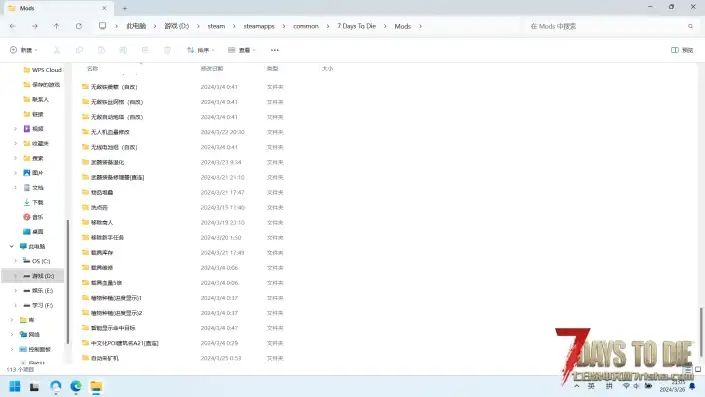Image resolution: width=705 pixels, height=397 pixels.
Task: Navigate to 游戏 (D:) in the breadcrumb
Action: click(177, 26)
